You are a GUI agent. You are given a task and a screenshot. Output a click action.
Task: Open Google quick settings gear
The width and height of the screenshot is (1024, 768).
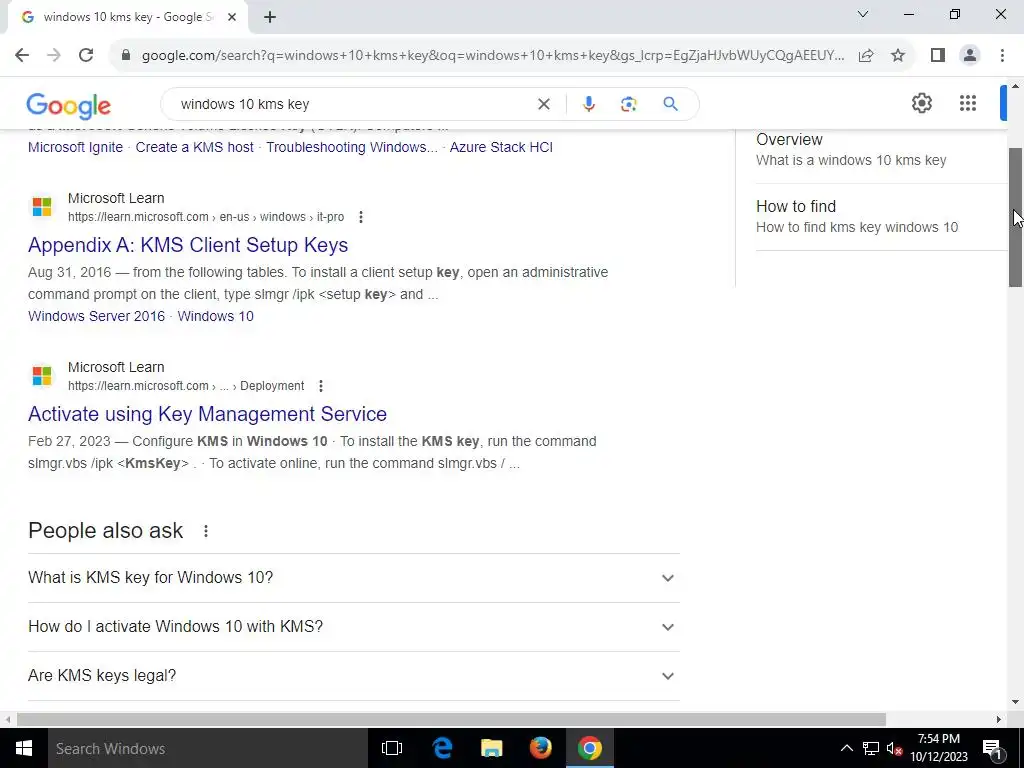pyautogui.click(x=921, y=103)
